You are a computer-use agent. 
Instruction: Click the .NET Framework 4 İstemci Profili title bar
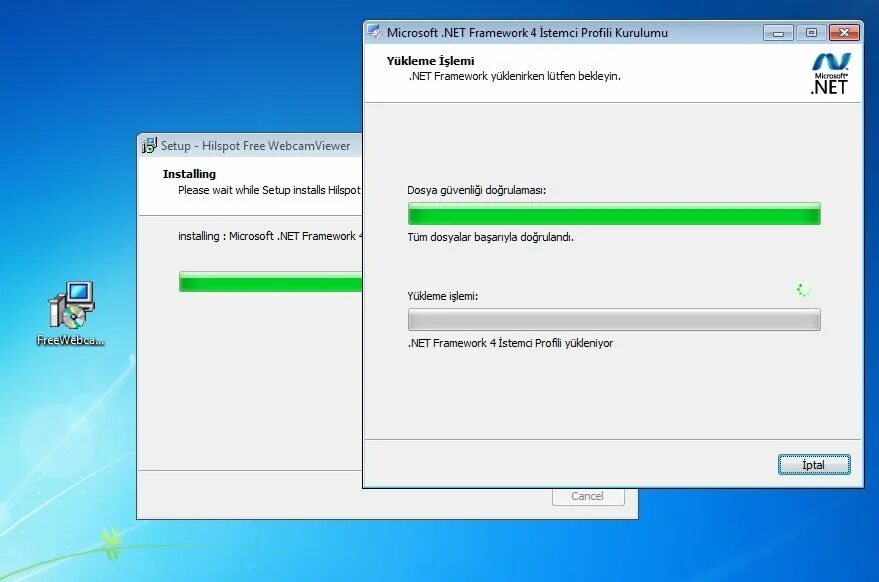(x=560, y=31)
